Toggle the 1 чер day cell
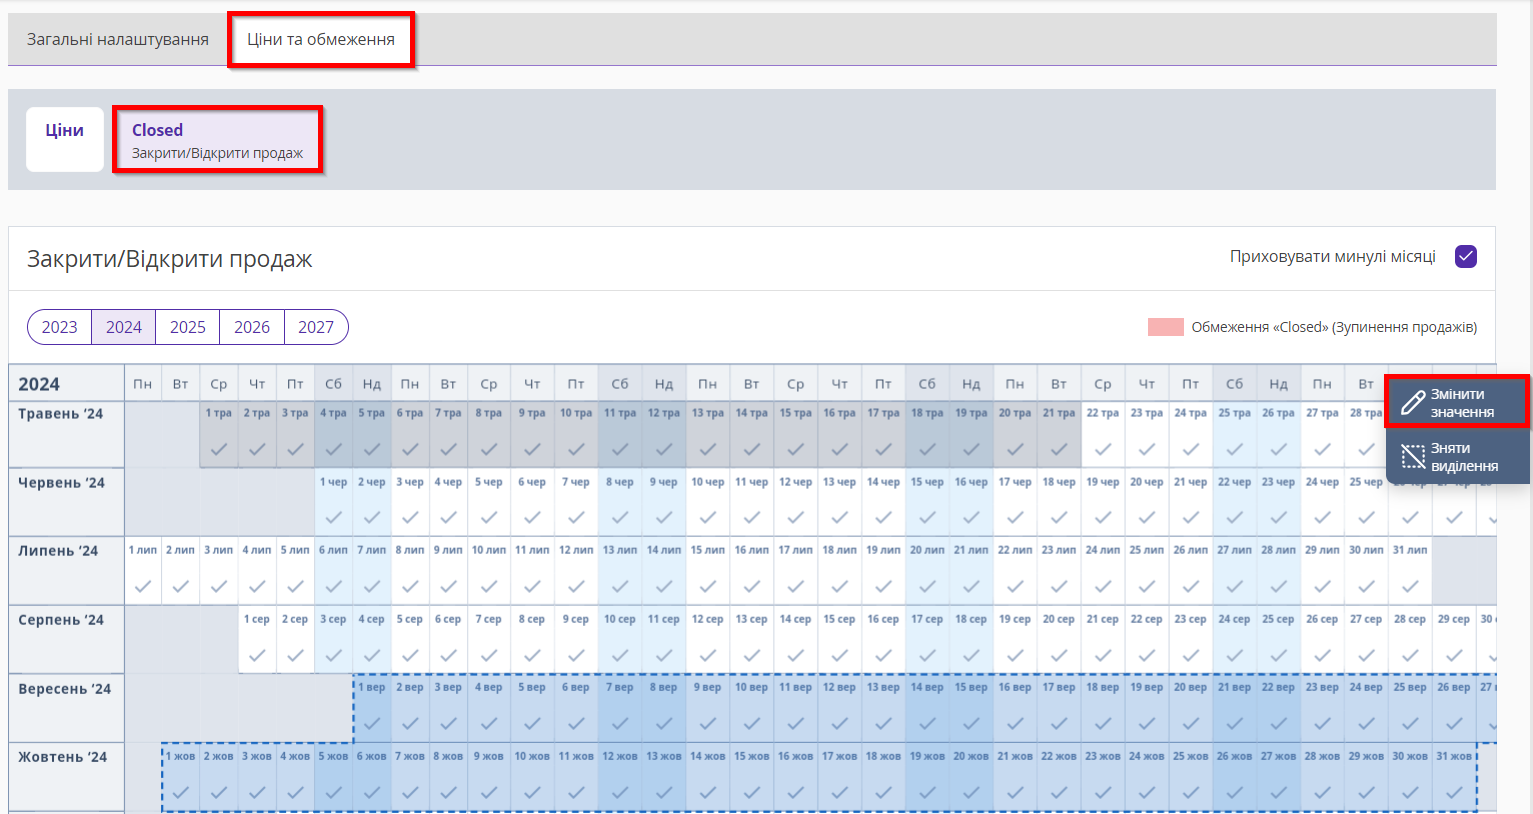This screenshot has width=1533, height=814. pyautogui.click(x=334, y=503)
